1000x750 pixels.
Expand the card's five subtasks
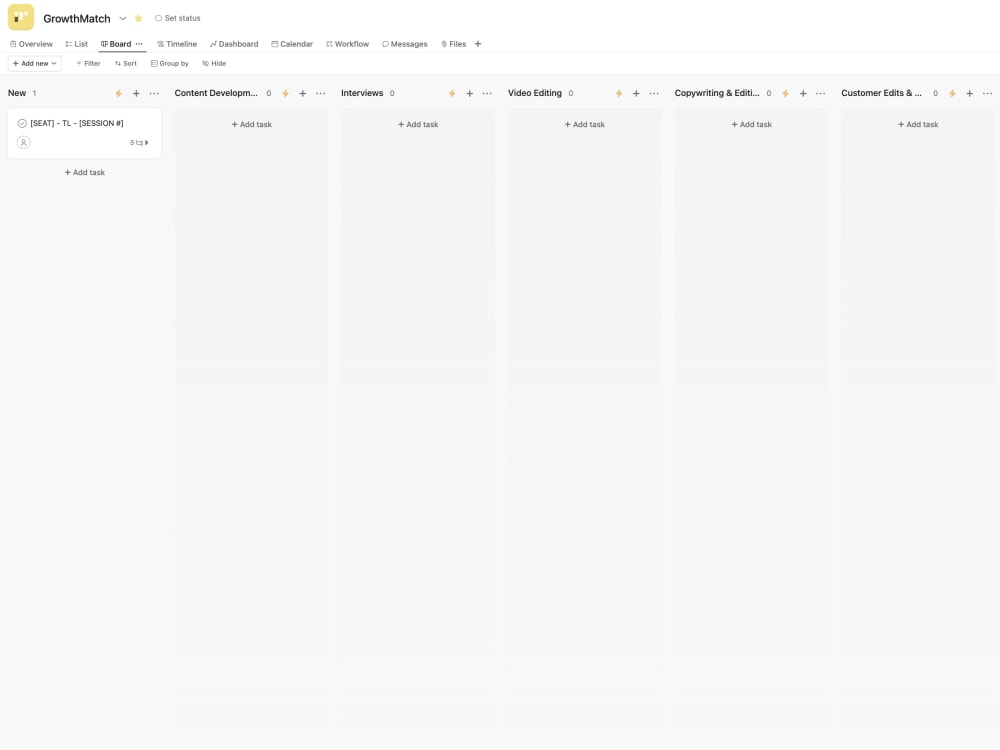[139, 142]
